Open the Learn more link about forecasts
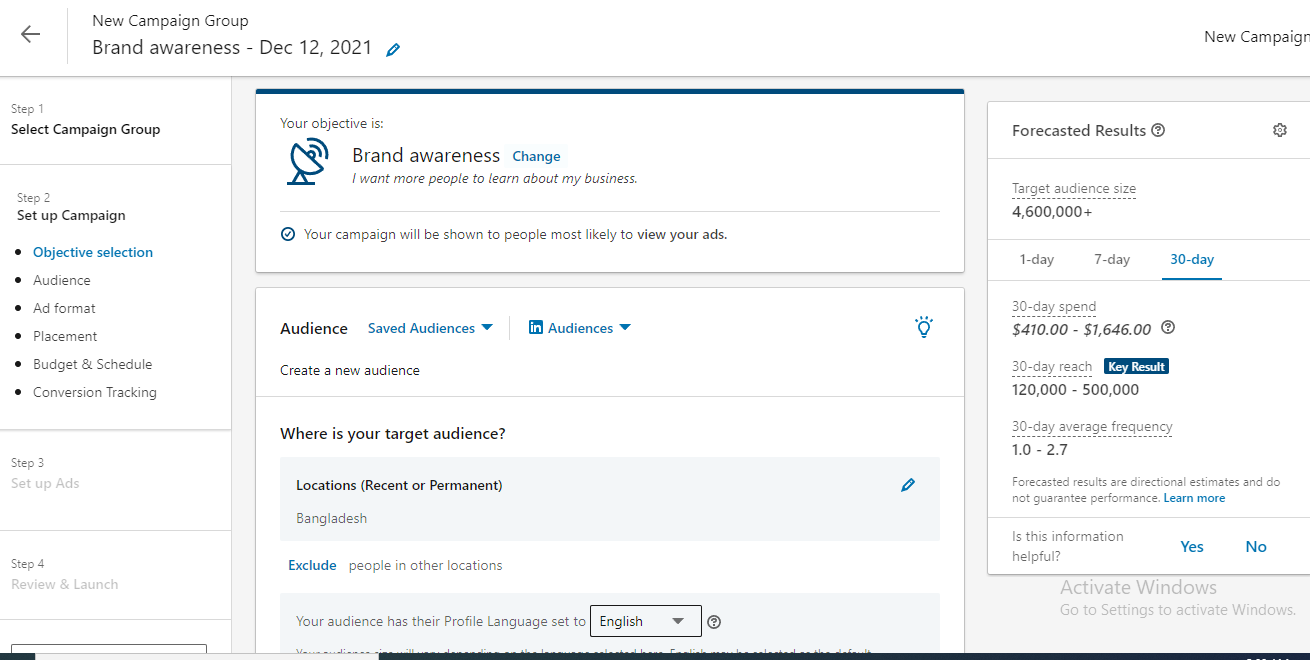Viewport: 1310px width, 660px height. tap(1194, 497)
